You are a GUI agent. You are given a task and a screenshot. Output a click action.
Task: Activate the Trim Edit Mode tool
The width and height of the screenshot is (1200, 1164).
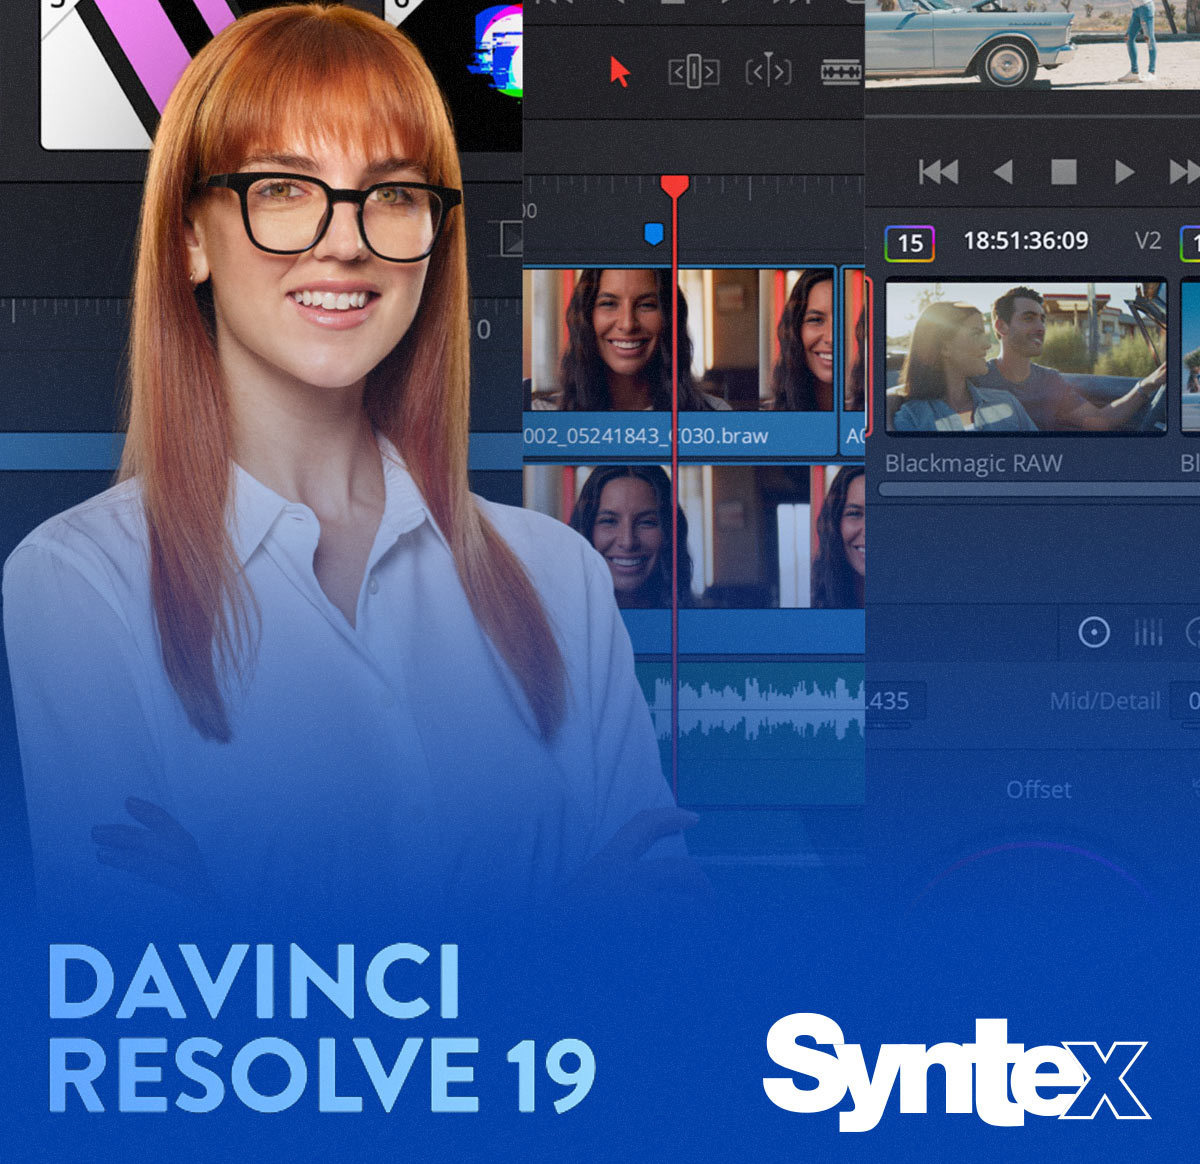tap(693, 72)
